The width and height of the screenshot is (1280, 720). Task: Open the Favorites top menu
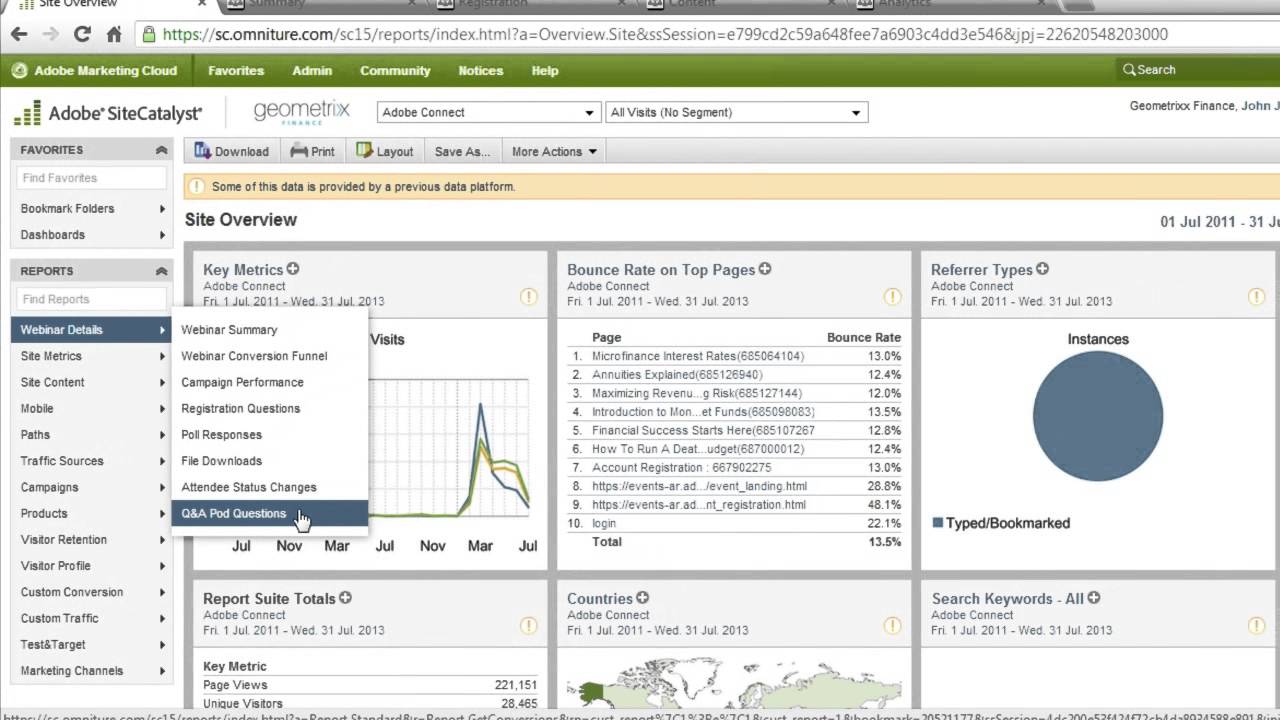tap(236, 71)
